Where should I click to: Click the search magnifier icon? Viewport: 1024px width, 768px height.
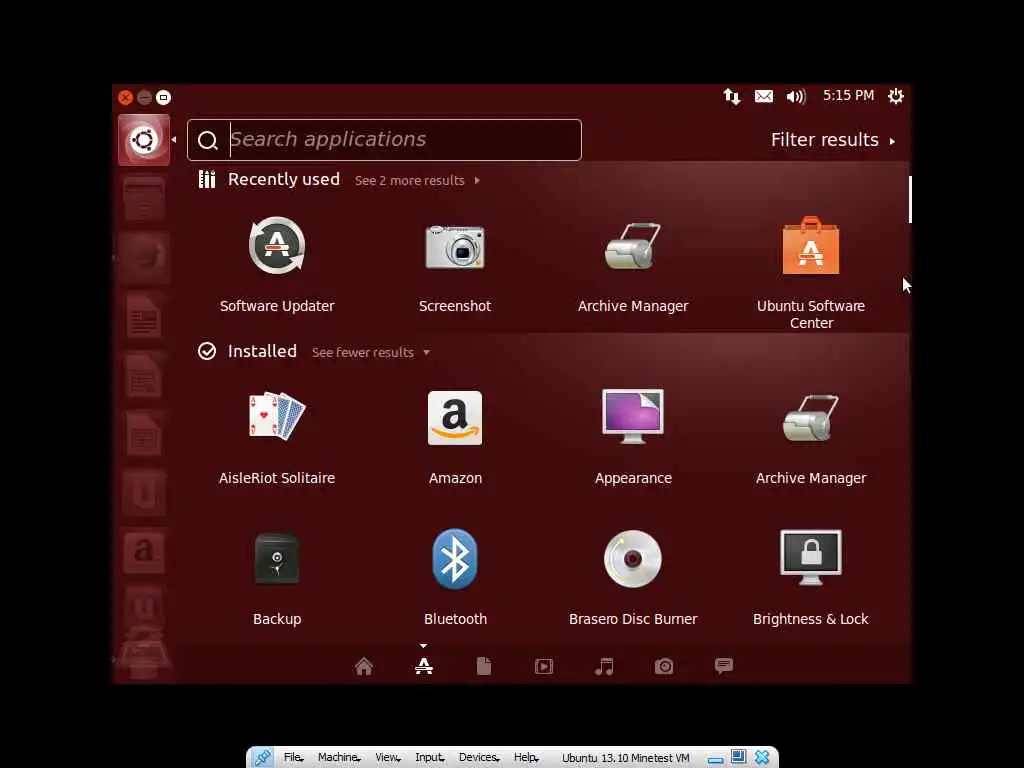208,140
